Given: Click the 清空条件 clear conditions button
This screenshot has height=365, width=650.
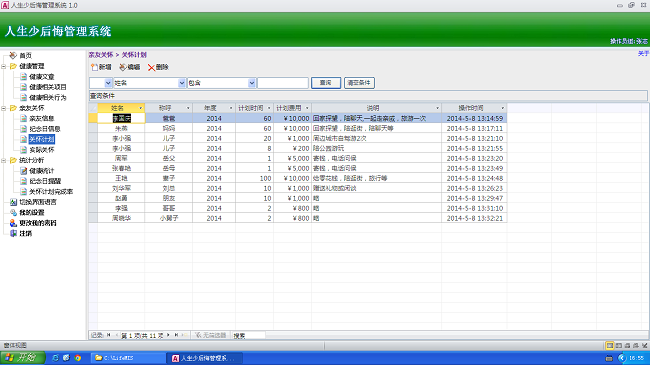Looking at the screenshot, I should [359, 83].
